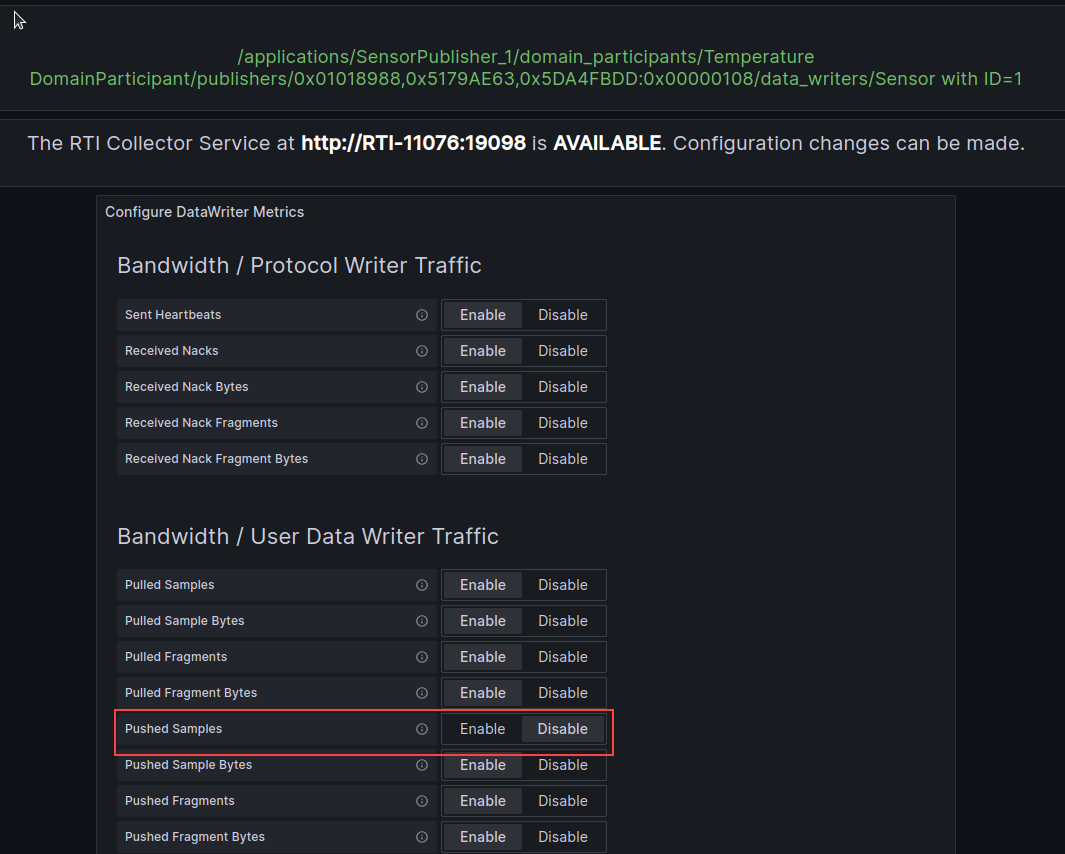This screenshot has width=1065, height=854.
Task: Enable the Pushed Sample Bytes metric
Action: (x=482, y=765)
